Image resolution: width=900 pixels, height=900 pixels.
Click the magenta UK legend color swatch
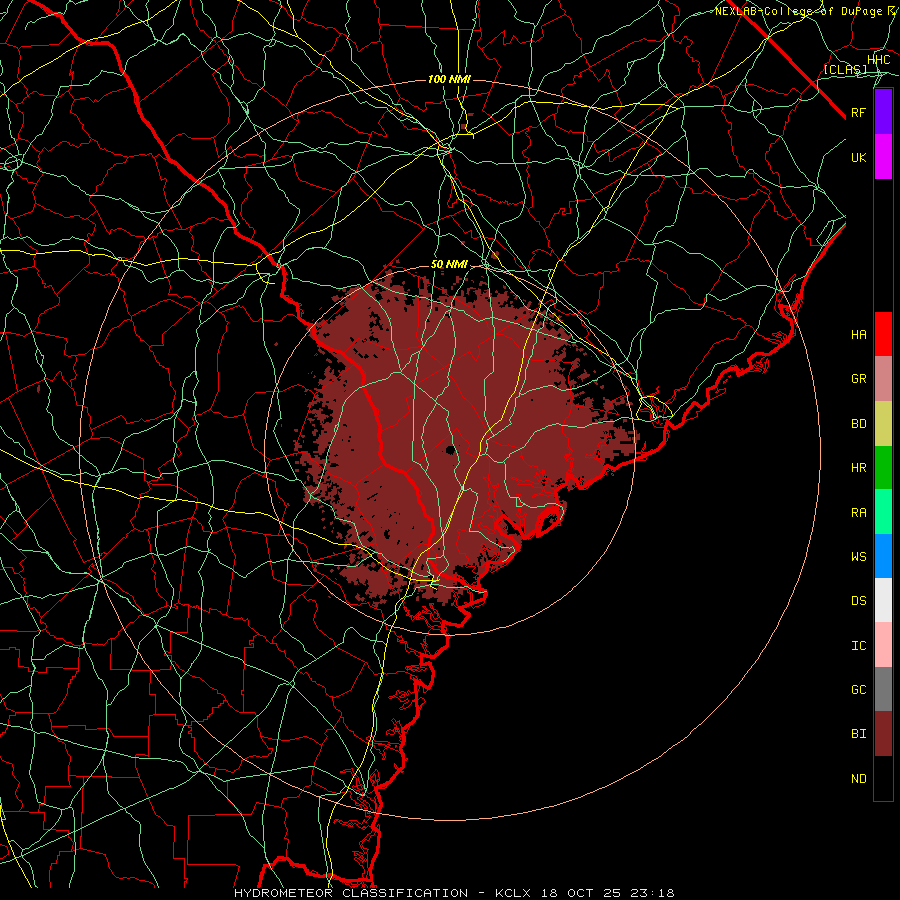point(883,157)
